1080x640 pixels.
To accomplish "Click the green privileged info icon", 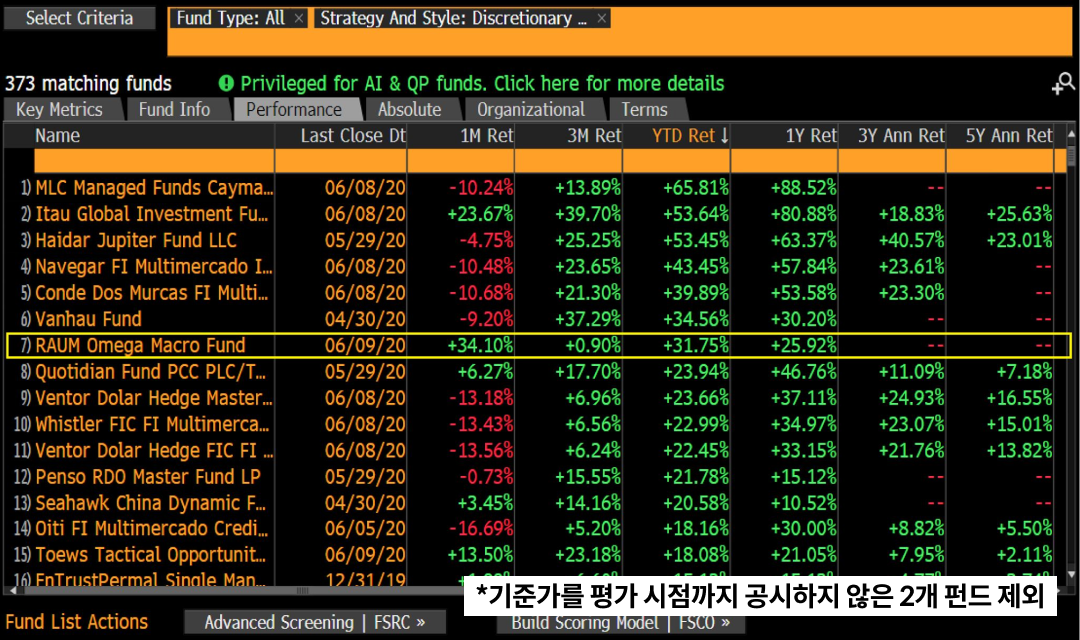I will 226,83.
